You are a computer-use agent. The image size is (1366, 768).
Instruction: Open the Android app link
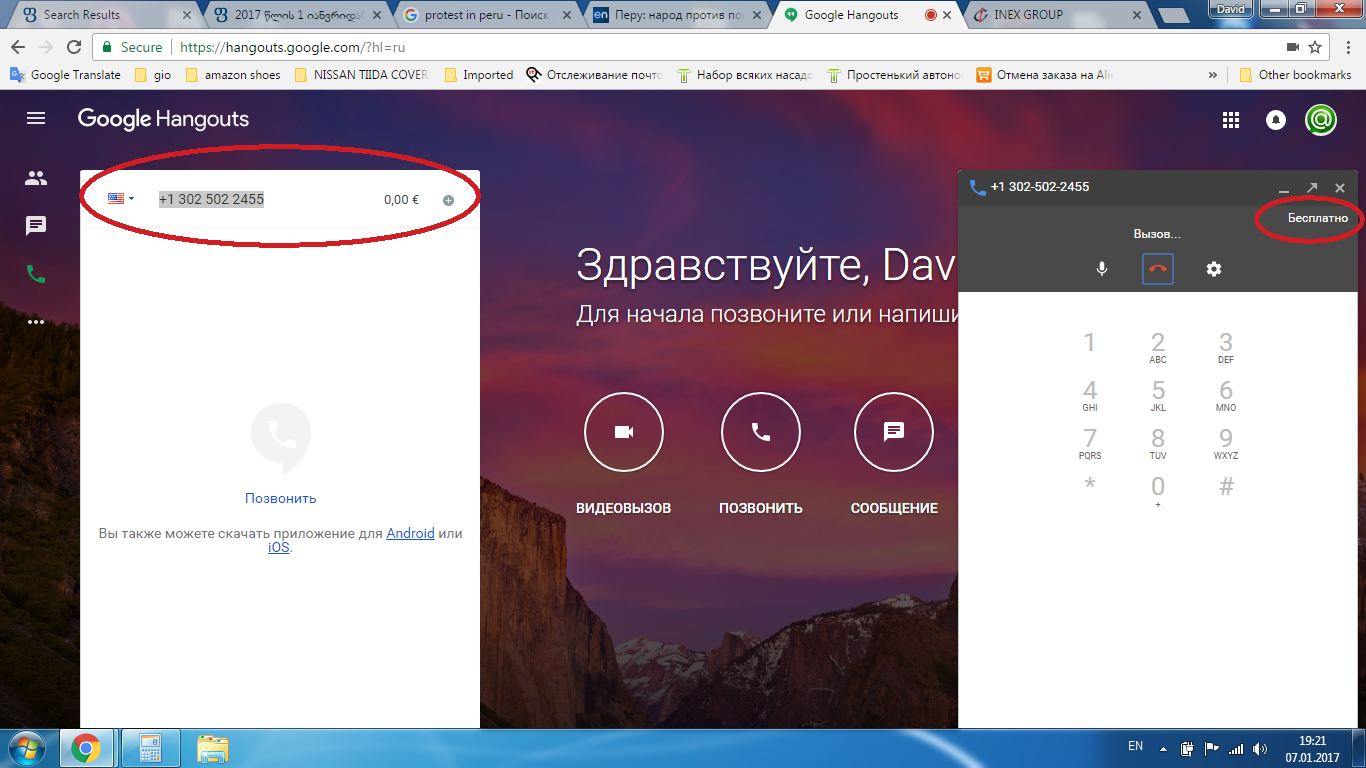coord(410,533)
